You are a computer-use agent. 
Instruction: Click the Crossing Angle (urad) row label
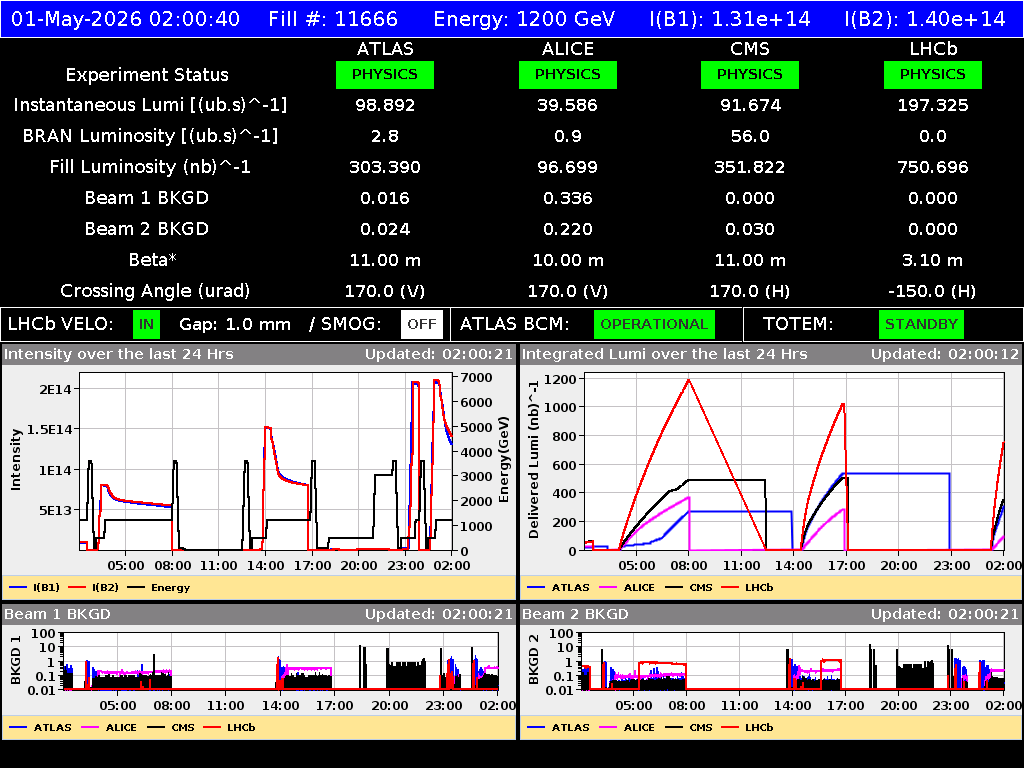coord(155,291)
